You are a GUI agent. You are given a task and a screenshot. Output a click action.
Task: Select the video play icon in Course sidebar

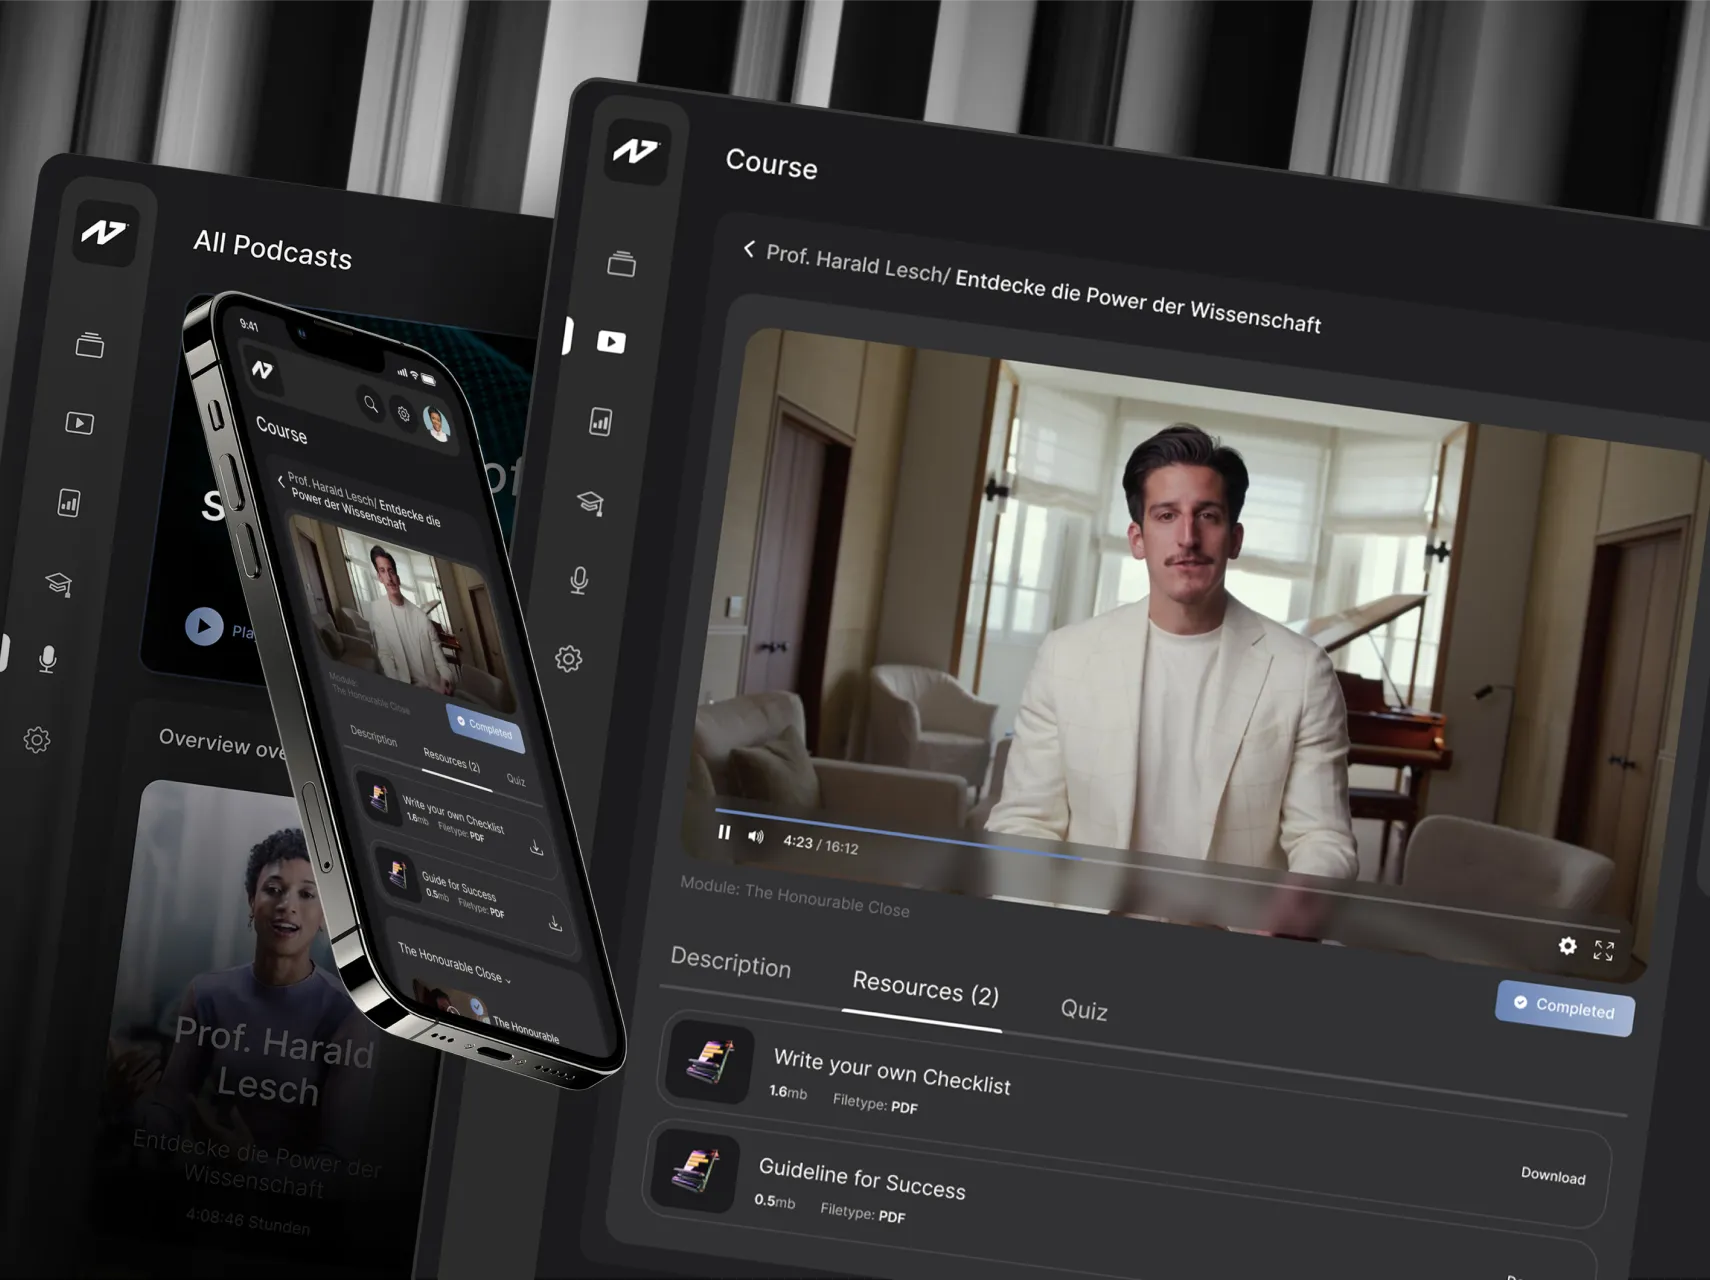click(x=611, y=342)
